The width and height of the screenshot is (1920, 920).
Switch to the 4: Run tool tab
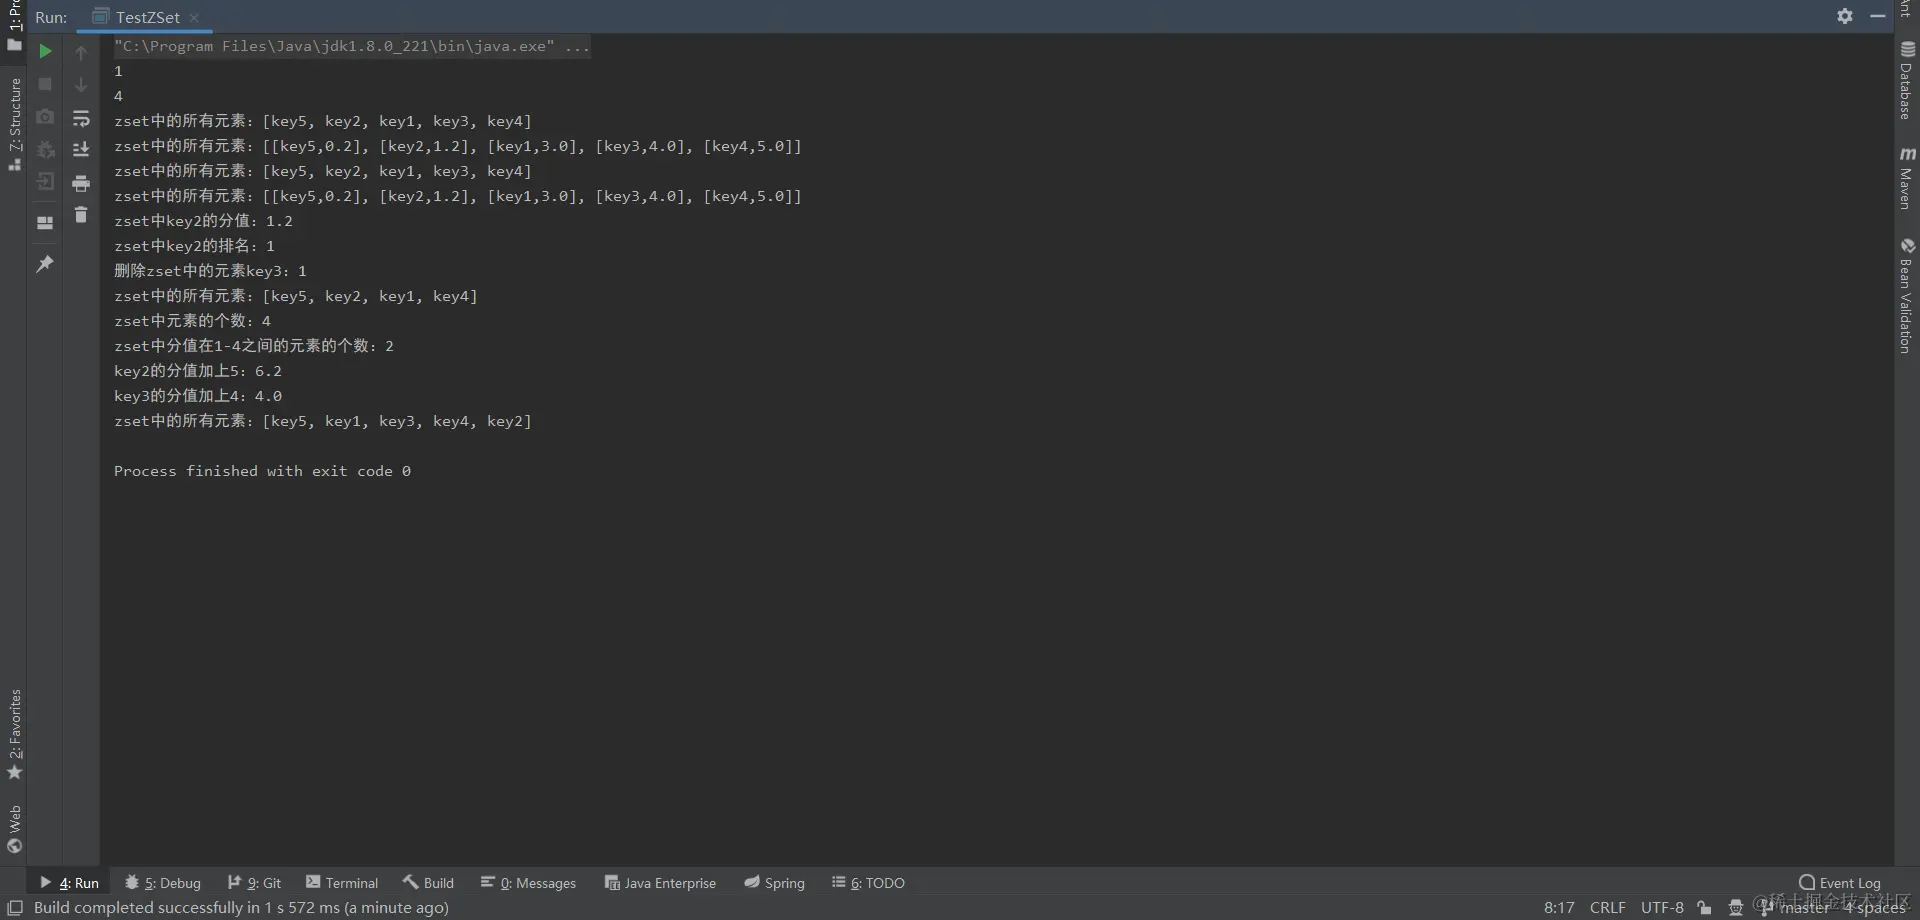pyautogui.click(x=69, y=883)
